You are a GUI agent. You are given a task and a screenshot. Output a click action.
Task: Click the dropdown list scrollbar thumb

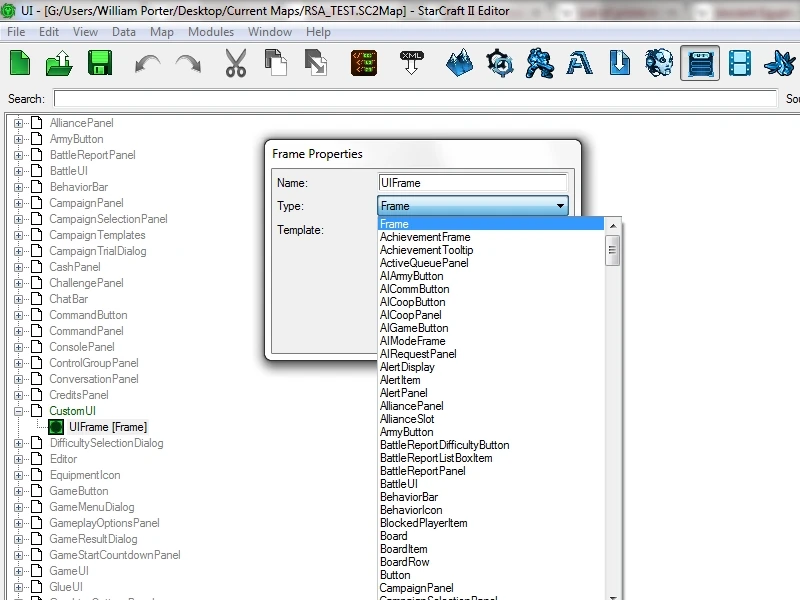click(613, 250)
